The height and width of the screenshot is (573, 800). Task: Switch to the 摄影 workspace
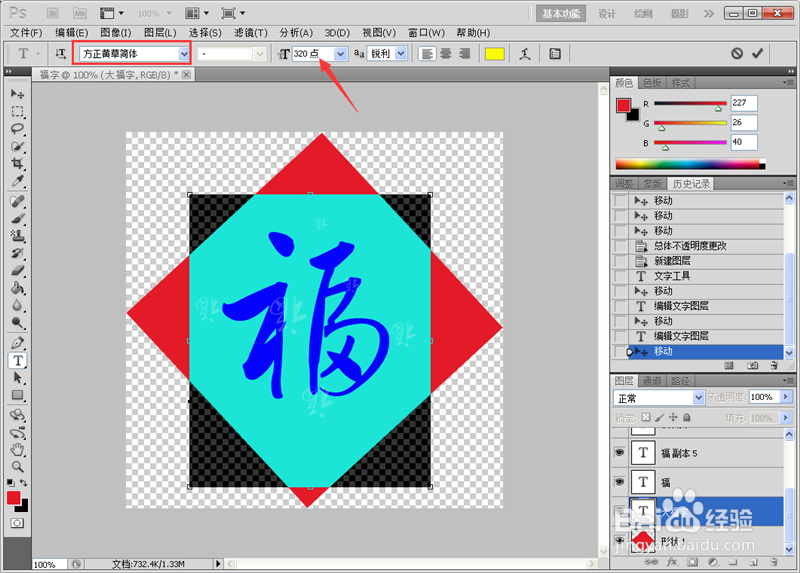coord(680,14)
